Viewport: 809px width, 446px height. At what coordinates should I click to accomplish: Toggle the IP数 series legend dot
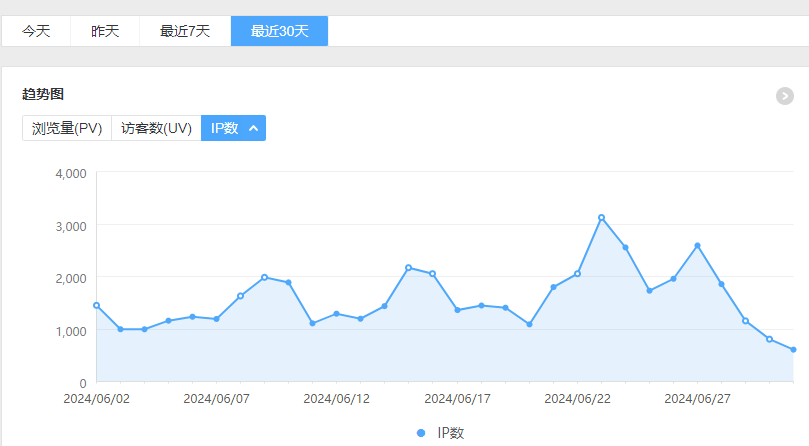click(x=421, y=433)
